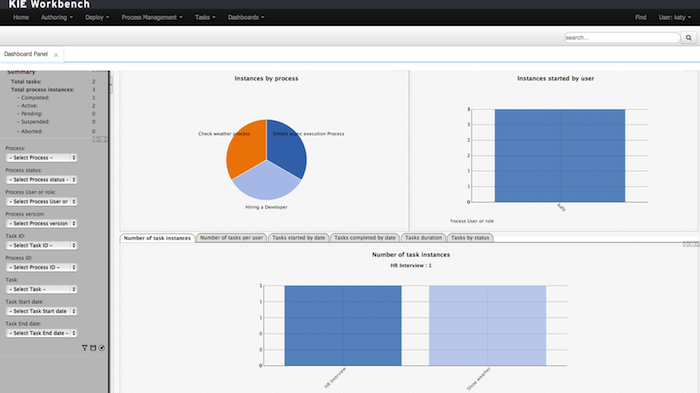Click the Aborted: row label
Viewport: 700px width, 393px height.
click(32, 132)
